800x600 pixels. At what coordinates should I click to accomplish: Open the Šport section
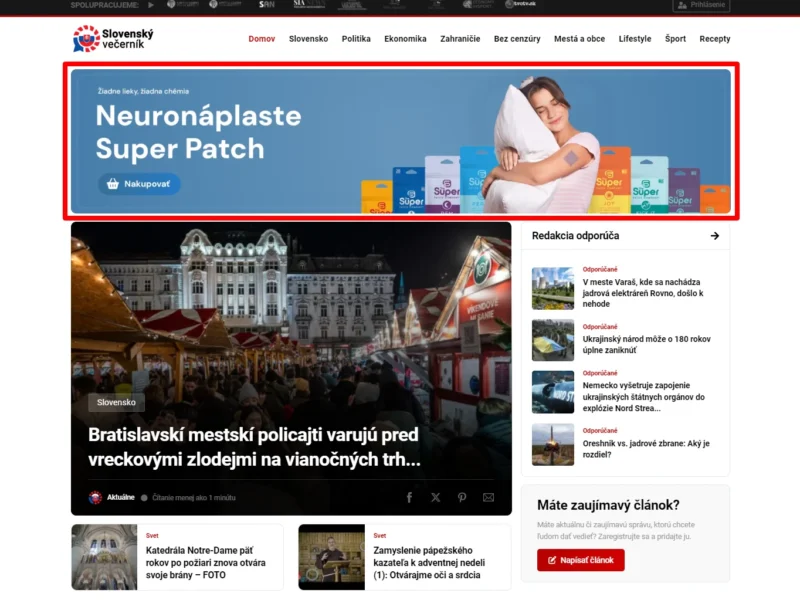click(675, 38)
